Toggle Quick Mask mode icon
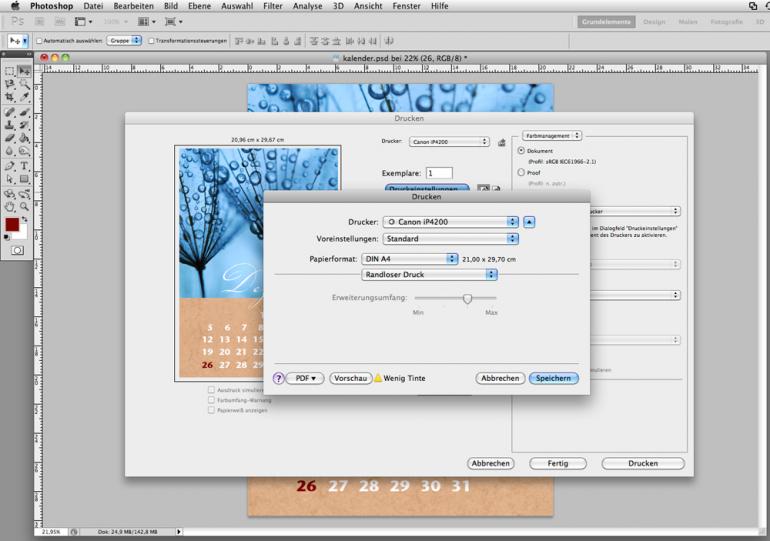 click(x=17, y=250)
